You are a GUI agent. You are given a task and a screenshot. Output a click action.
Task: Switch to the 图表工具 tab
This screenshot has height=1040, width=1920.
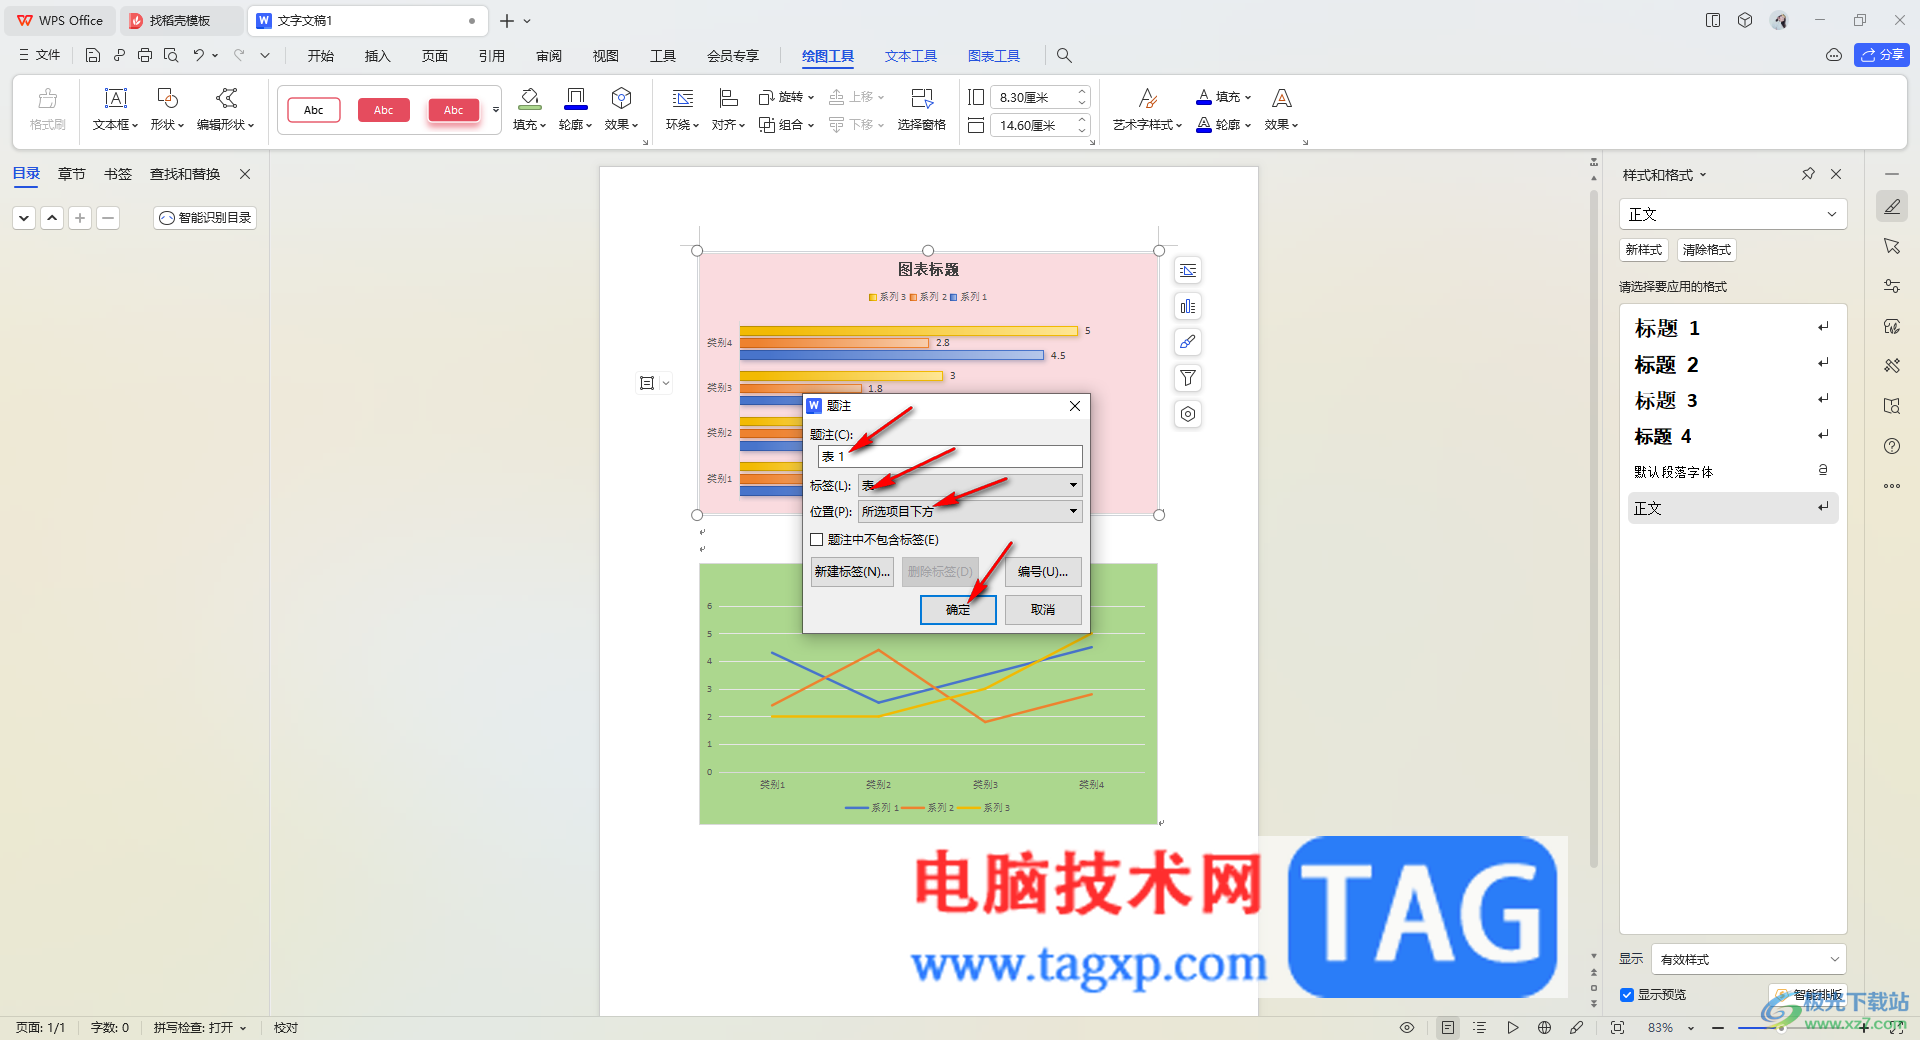pos(994,56)
